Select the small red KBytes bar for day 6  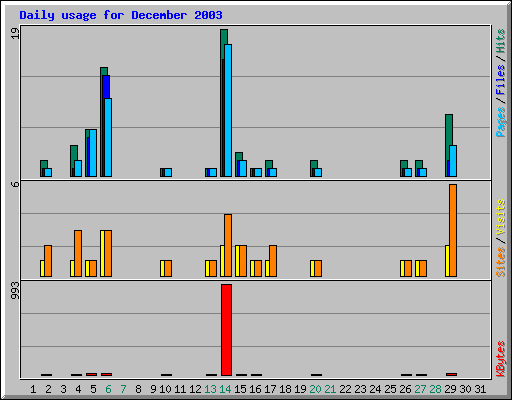(107, 374)
